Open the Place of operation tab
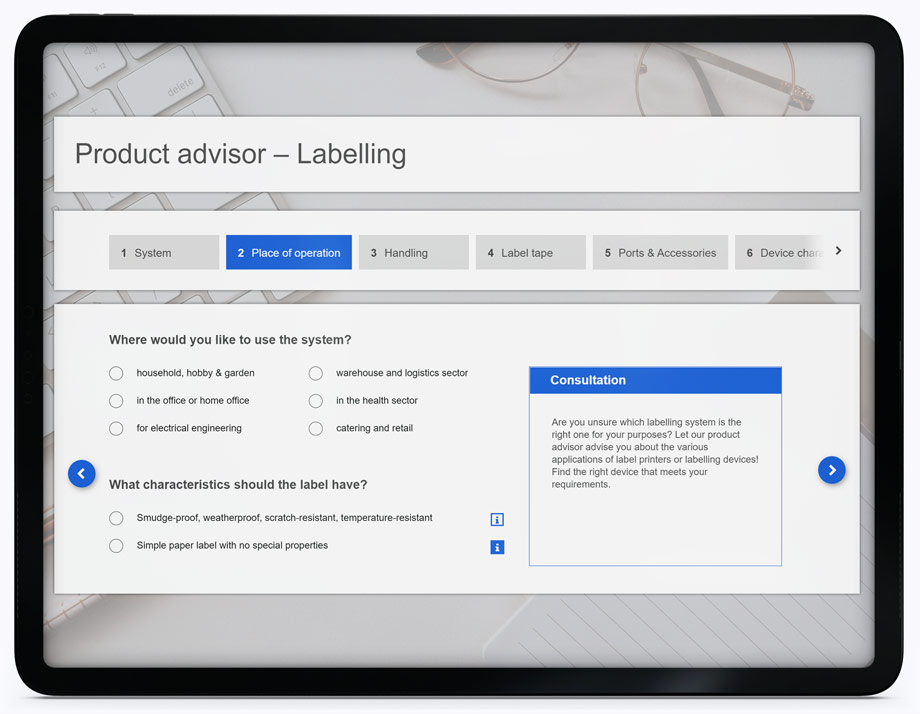Viewport: 920px width, 714px height. (x=289, y=253)
